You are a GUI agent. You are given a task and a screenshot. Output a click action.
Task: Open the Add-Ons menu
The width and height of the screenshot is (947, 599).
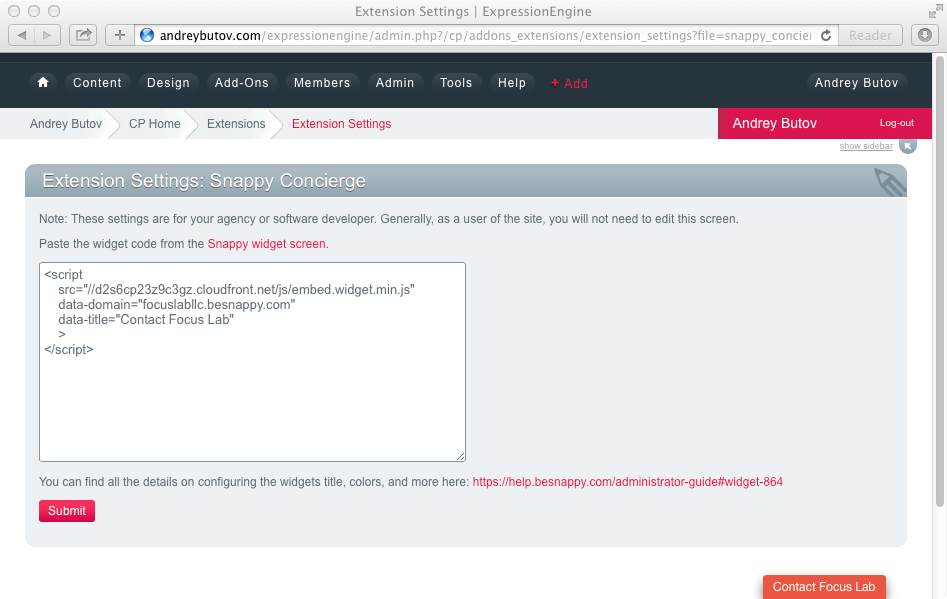point(242,83)
